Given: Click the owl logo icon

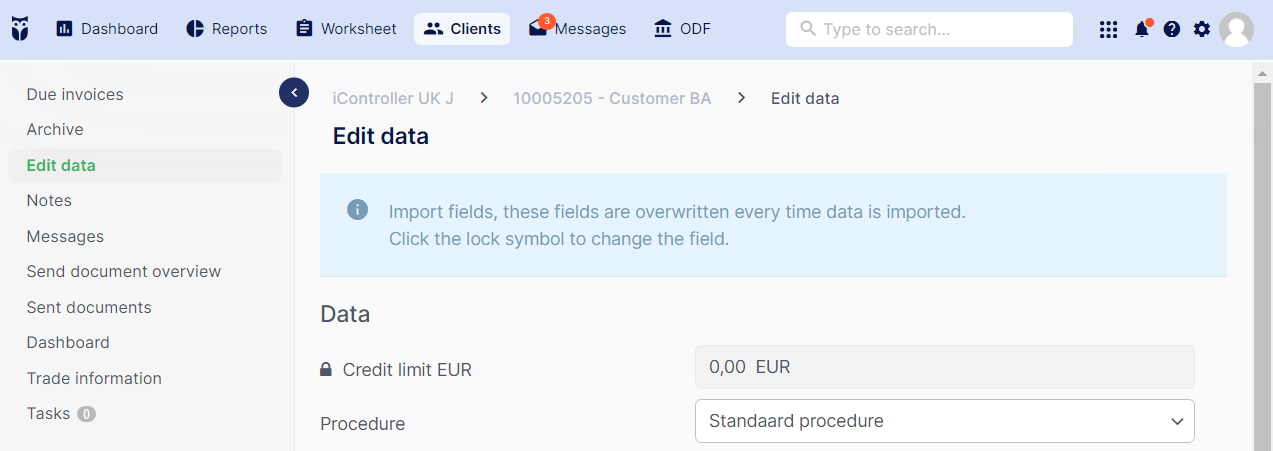Looking at the screenshot, I should tap(20, 29).
